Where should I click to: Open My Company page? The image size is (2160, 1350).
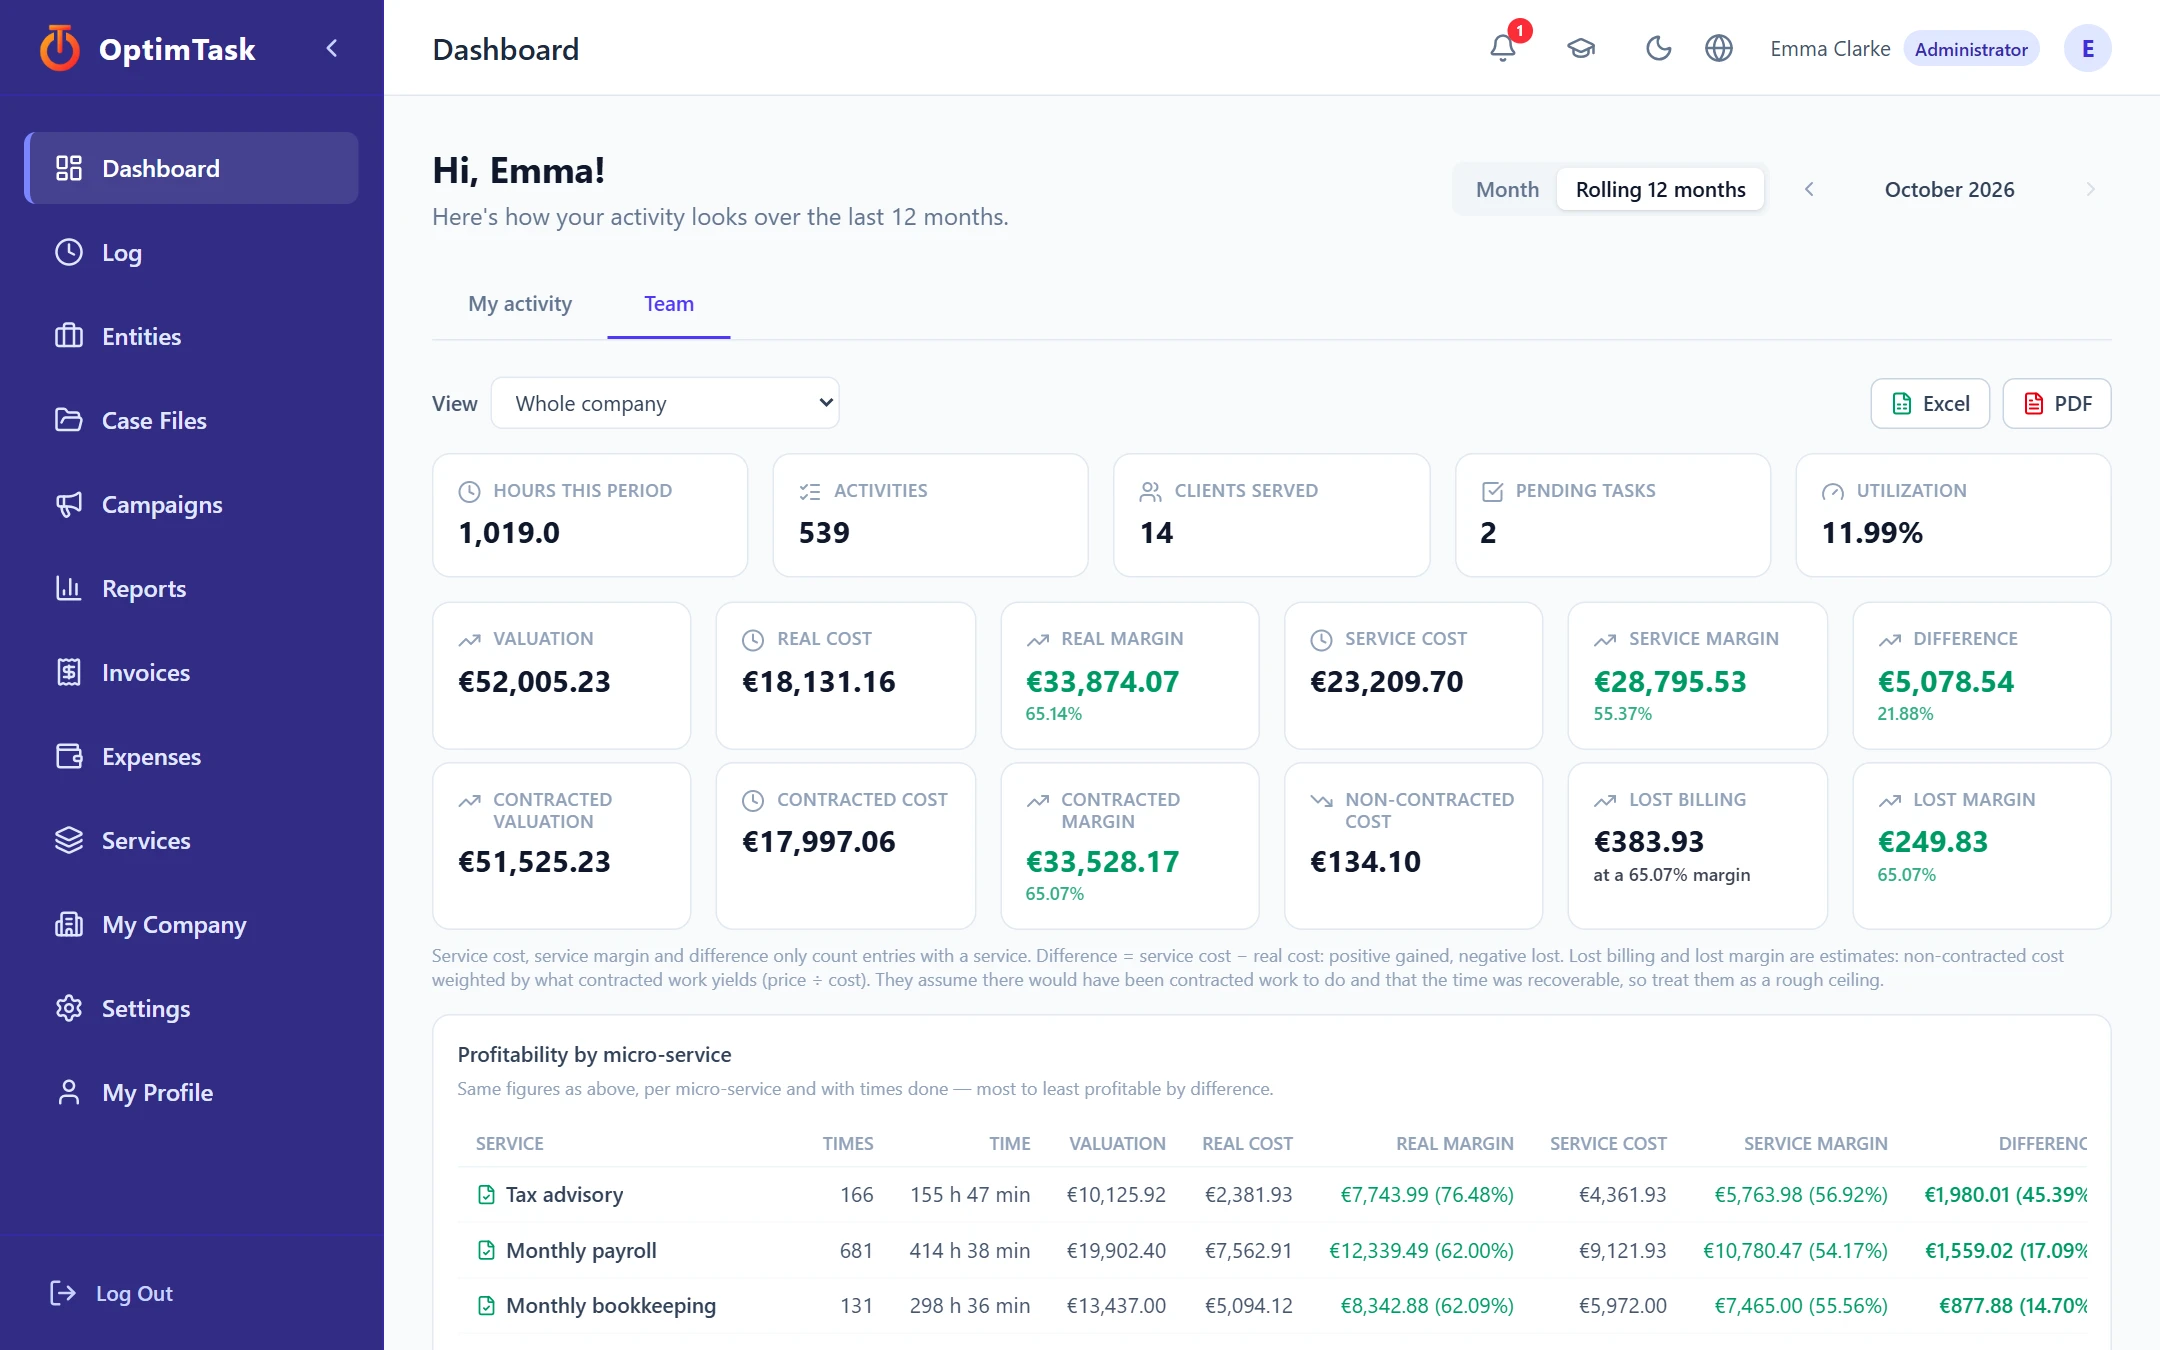point(191,924)
